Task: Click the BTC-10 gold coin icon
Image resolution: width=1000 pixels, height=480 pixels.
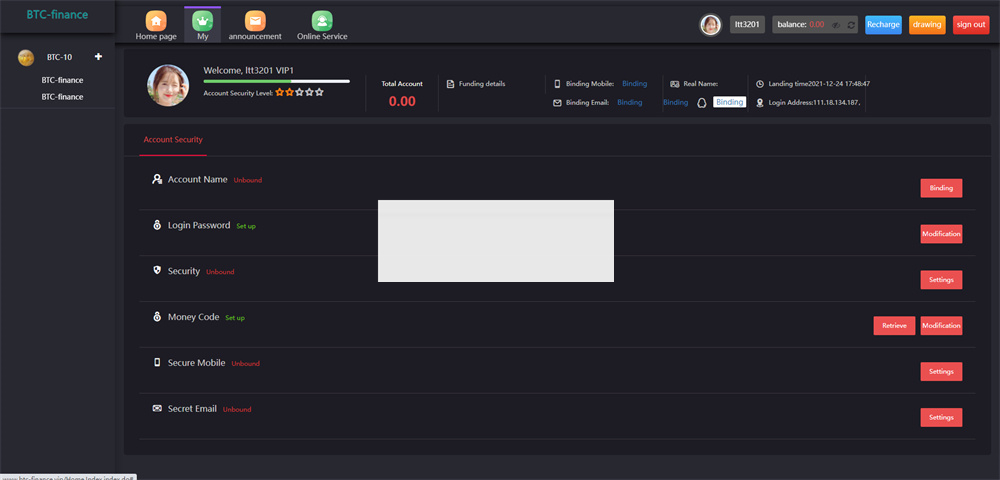Action: click(x=26, y=57)
